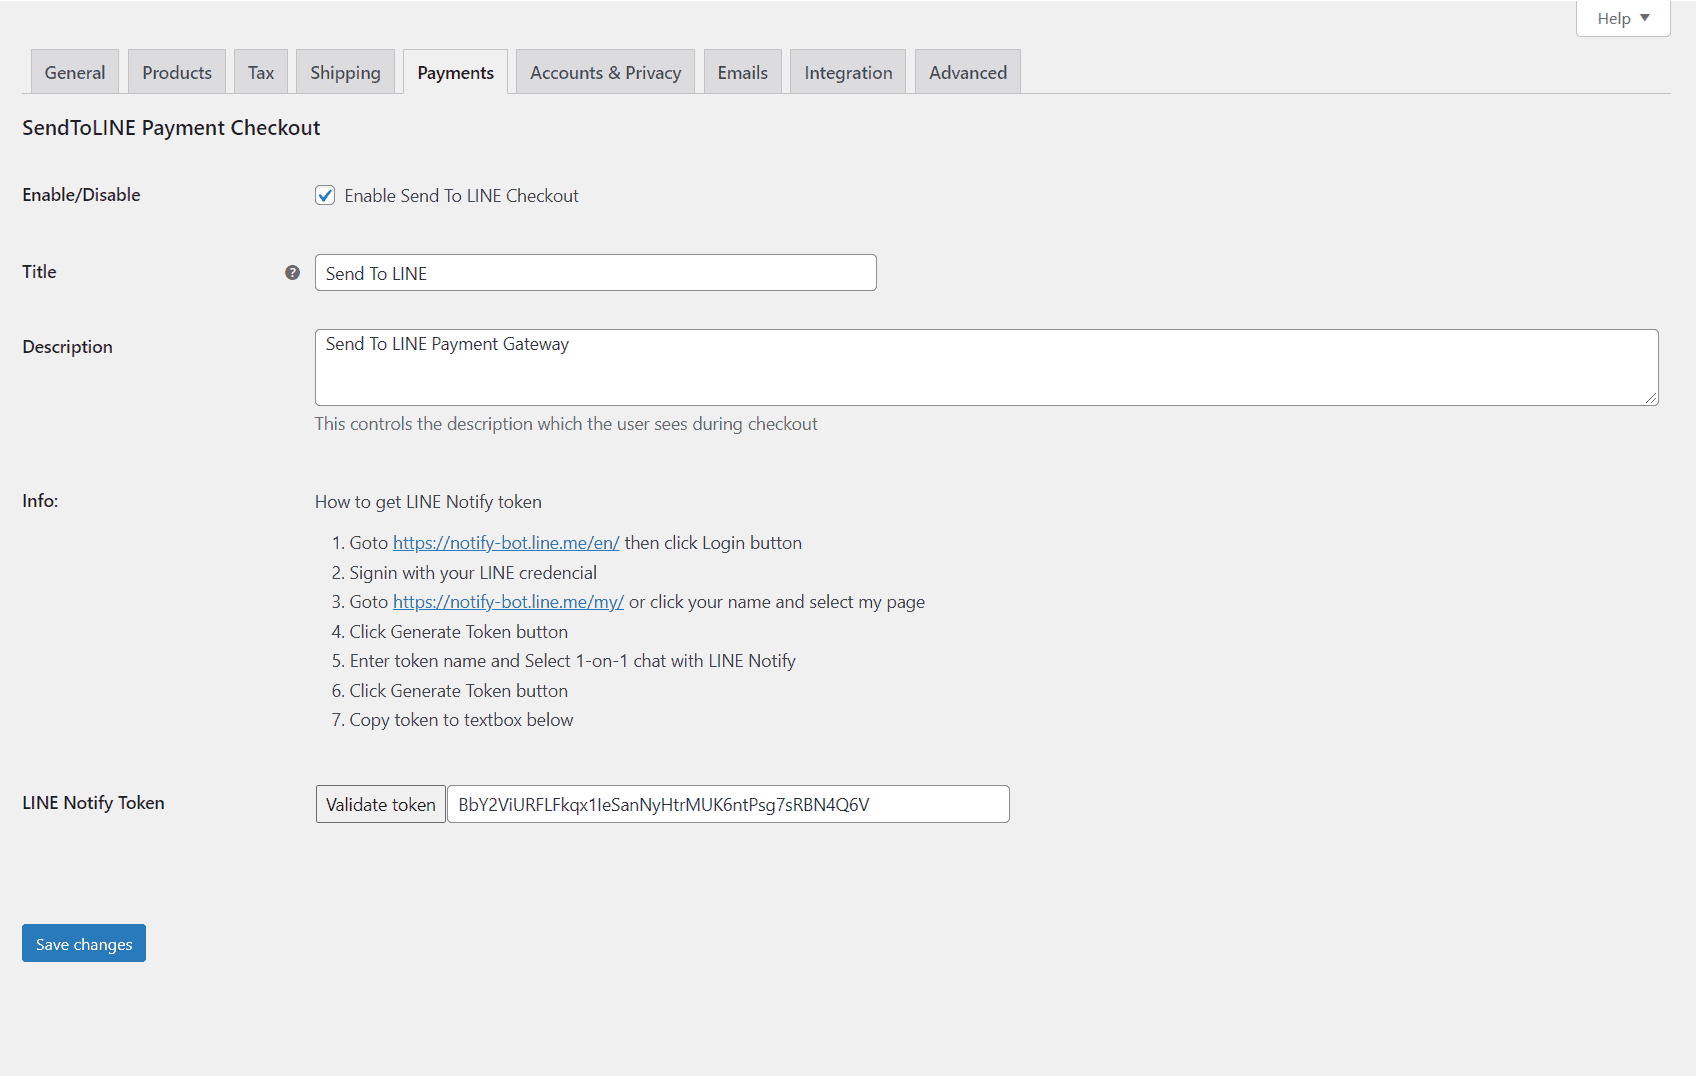Open Accounts & Privacy tab
The width and height of the screenshot is (1696, 1076).
click(605, 73)
